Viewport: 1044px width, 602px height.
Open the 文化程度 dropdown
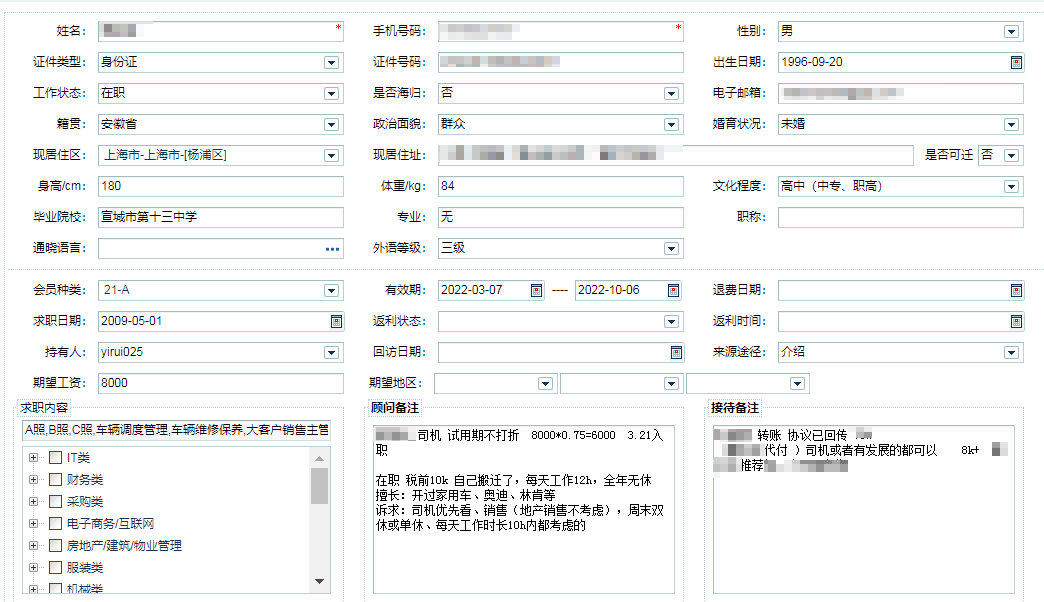coord(1011,186)
